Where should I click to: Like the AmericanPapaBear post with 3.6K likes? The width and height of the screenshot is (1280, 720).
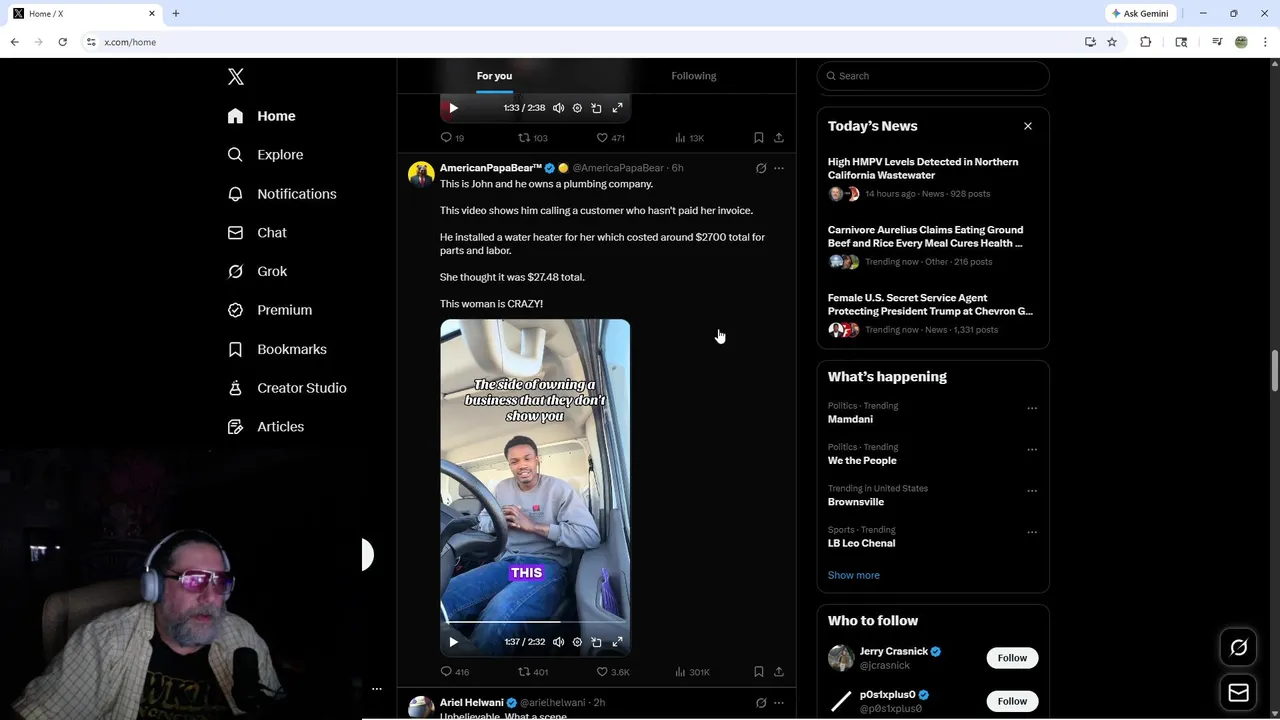[x=612, y=672]
